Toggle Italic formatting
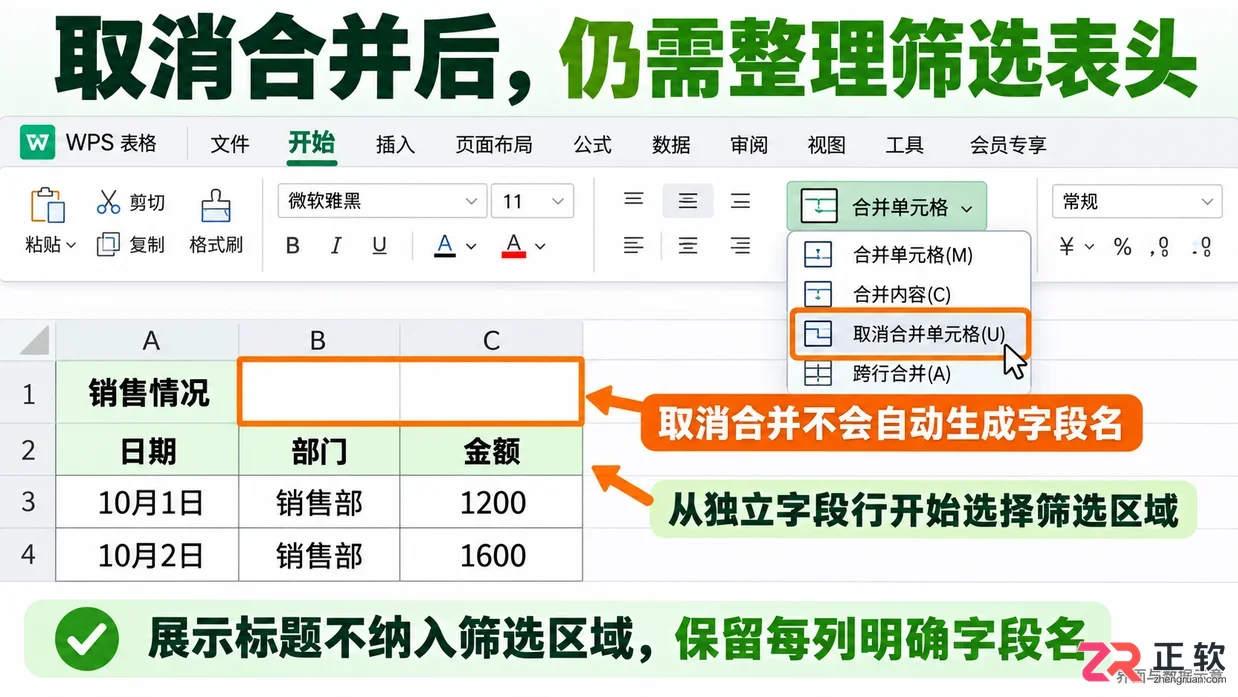 click(x=336, y=245)
